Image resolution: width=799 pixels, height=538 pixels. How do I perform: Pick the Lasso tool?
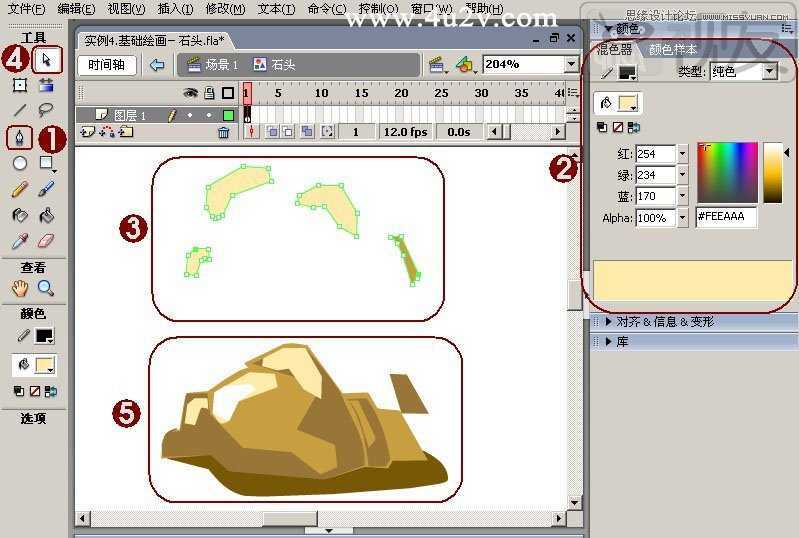(46, 110)
